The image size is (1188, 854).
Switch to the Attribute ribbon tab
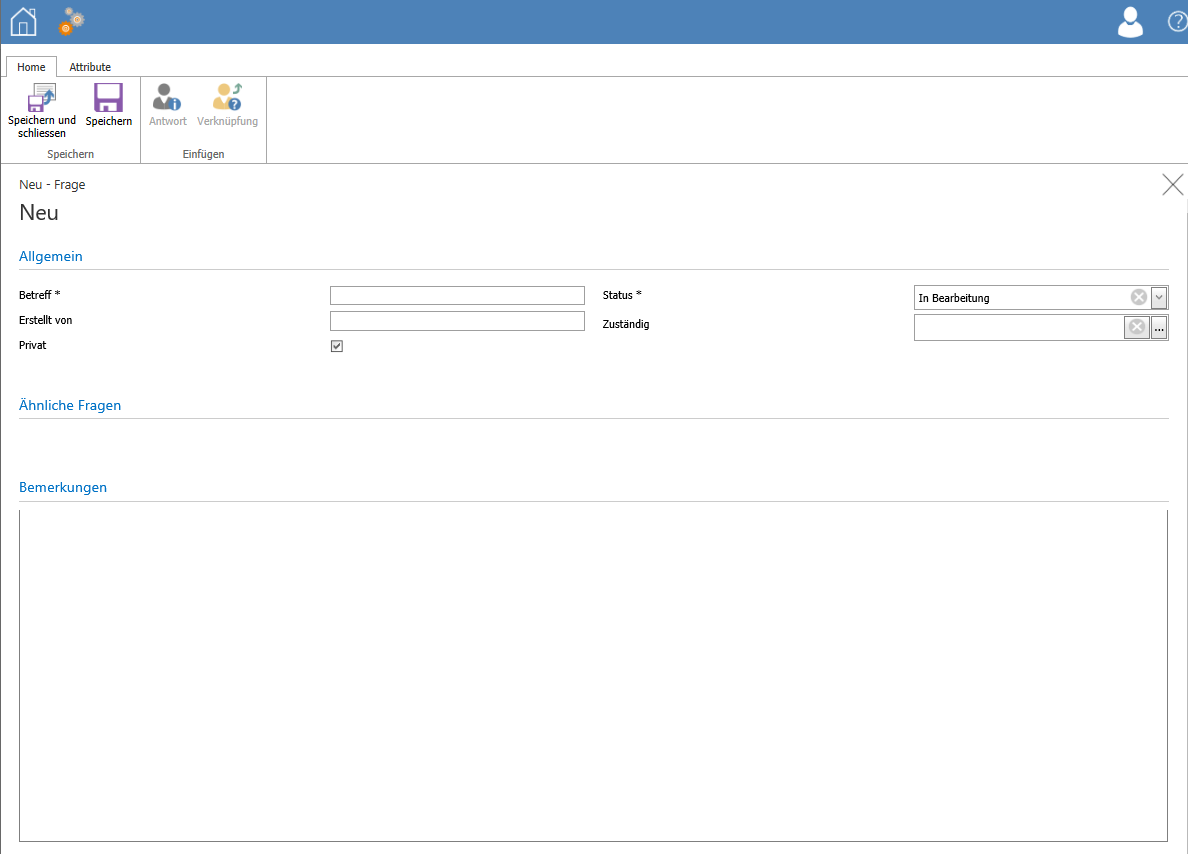(x=90, y=67)
